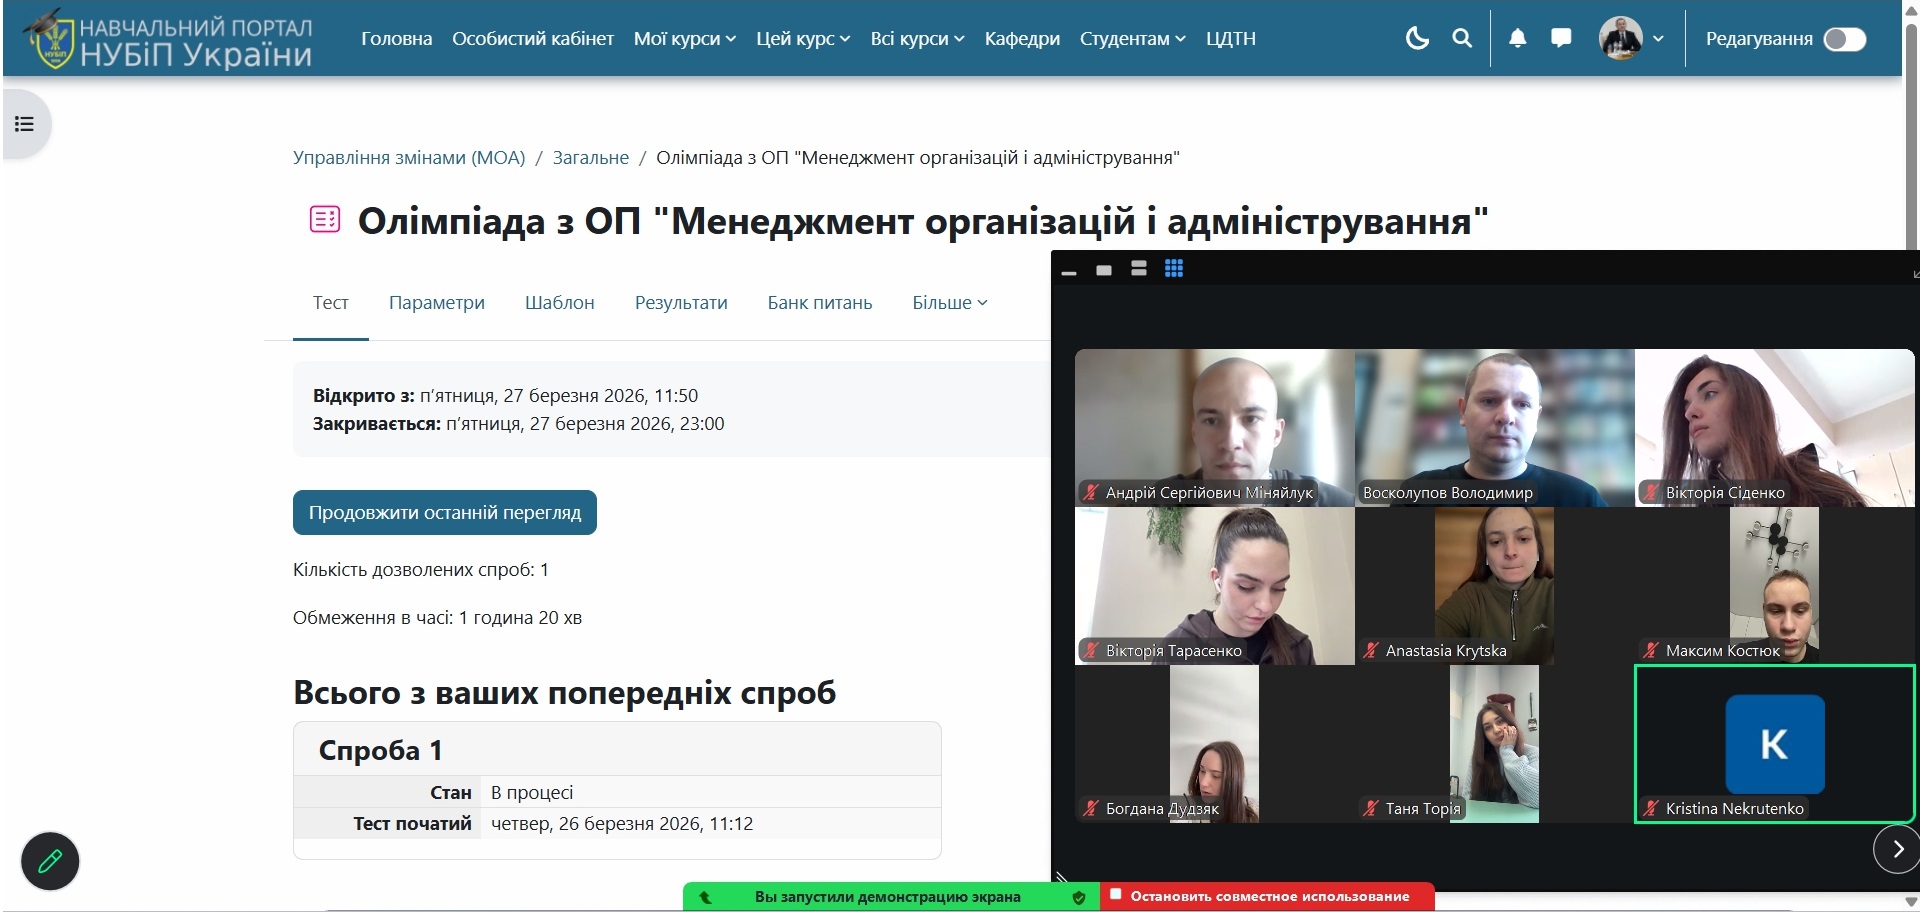1920x912 pixels.
Task: Open the course index drawer icon
Action: (25, 124)
